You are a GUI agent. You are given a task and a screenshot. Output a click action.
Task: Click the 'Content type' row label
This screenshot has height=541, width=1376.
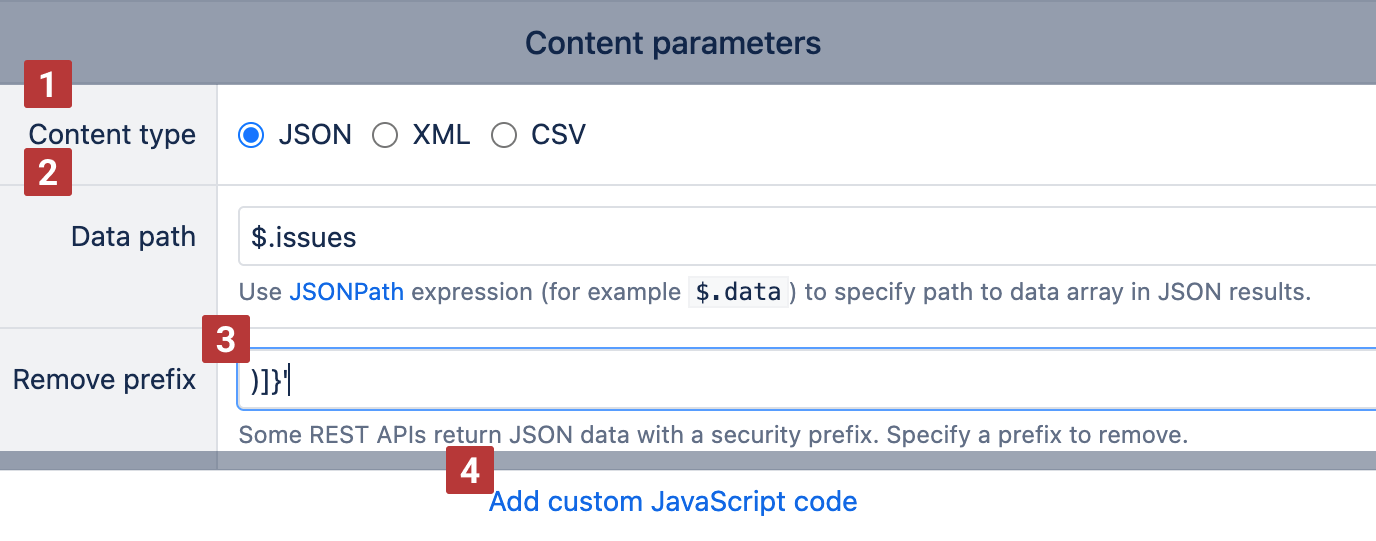pyautogui.click(x=112, y=135)
